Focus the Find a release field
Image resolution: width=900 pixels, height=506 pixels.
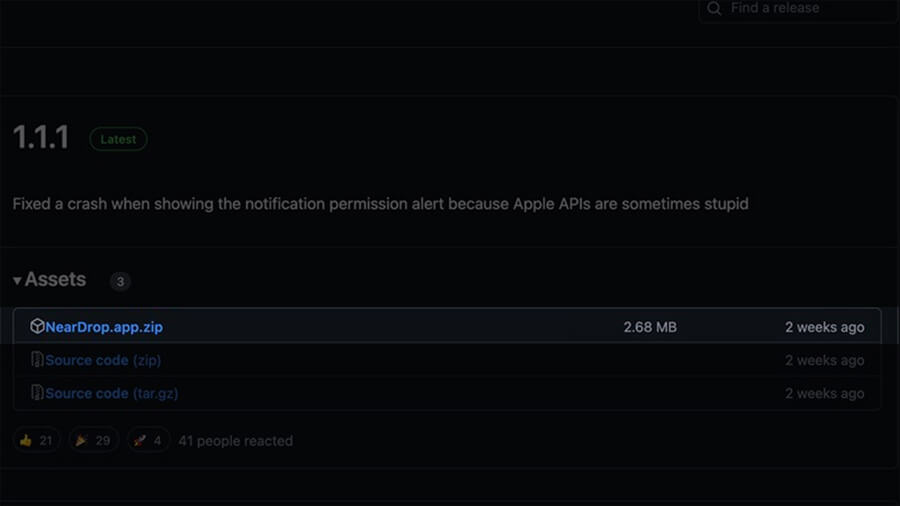(x=800, y=8)
